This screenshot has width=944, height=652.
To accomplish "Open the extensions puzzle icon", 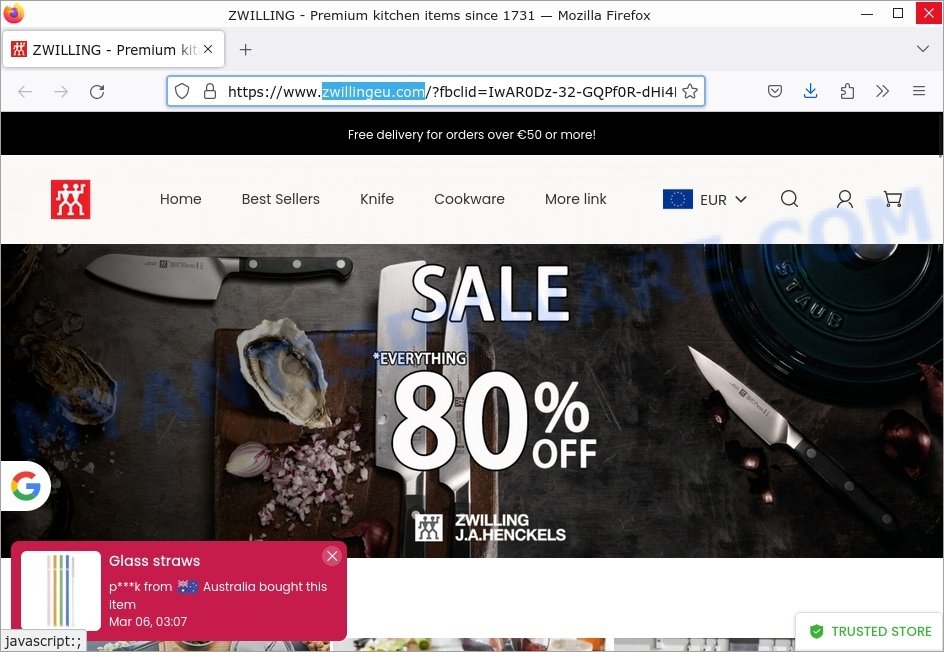I will [x=846, y=92].
